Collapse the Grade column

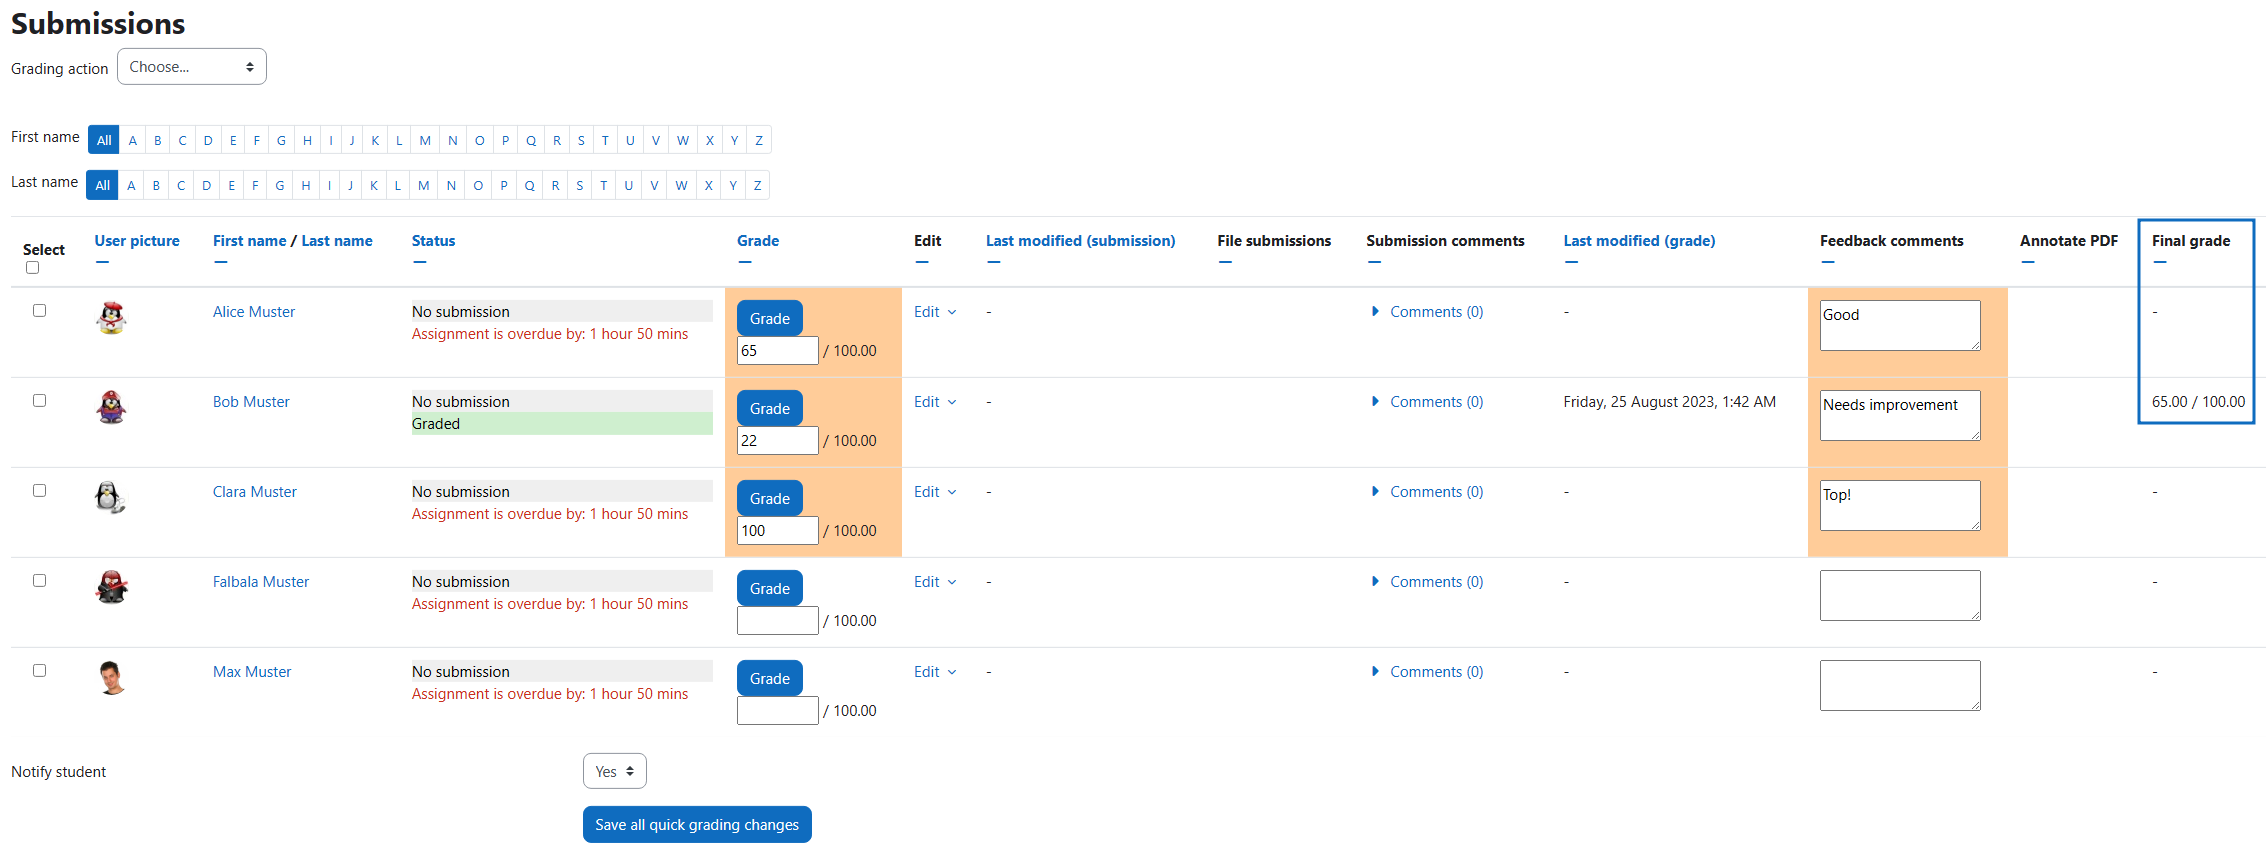[744, 262]
